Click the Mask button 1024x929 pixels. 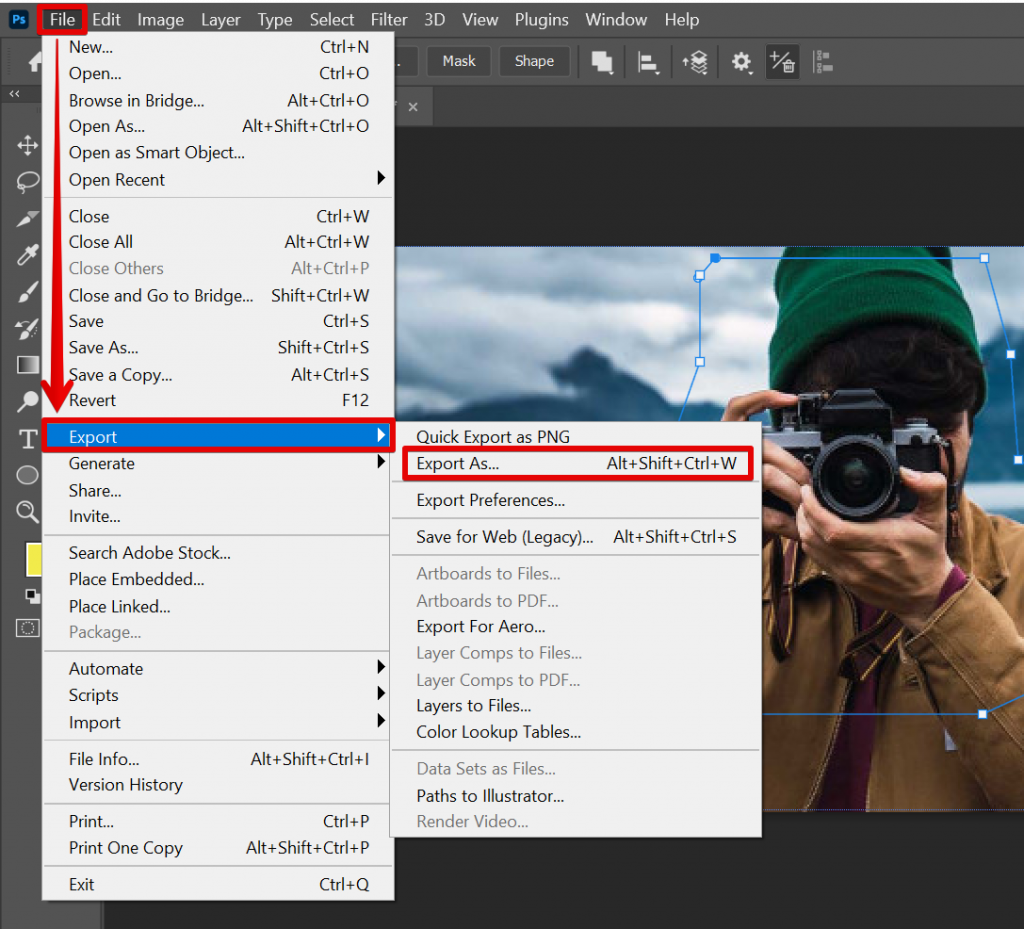(459, 61)
